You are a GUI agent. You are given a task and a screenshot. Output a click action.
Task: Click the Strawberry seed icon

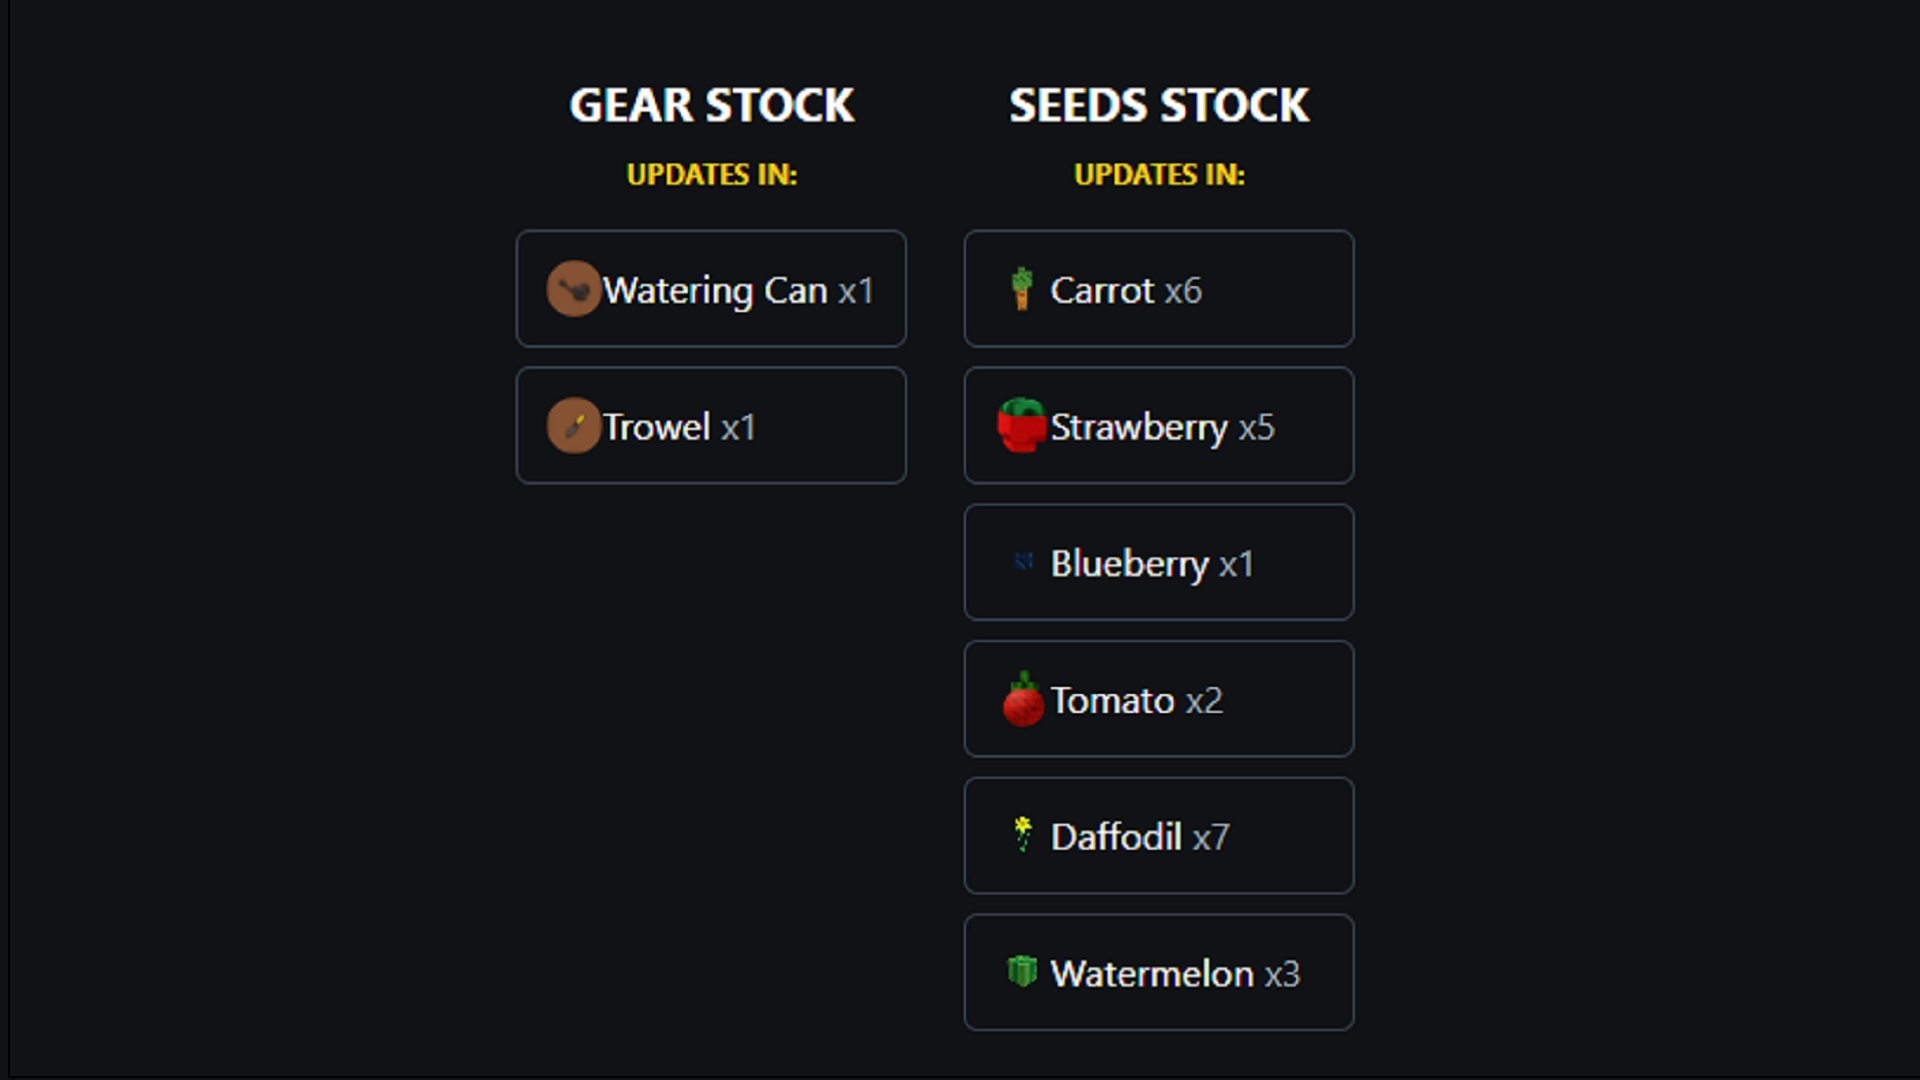click(1021, 426)
